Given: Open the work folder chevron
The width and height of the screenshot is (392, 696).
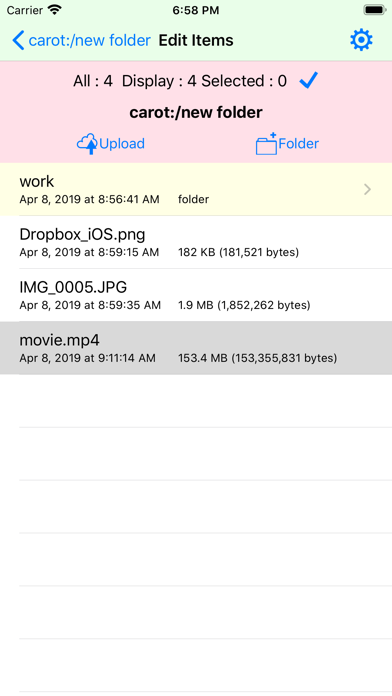Looking at the screenshot, I should (x=367, y=190).
